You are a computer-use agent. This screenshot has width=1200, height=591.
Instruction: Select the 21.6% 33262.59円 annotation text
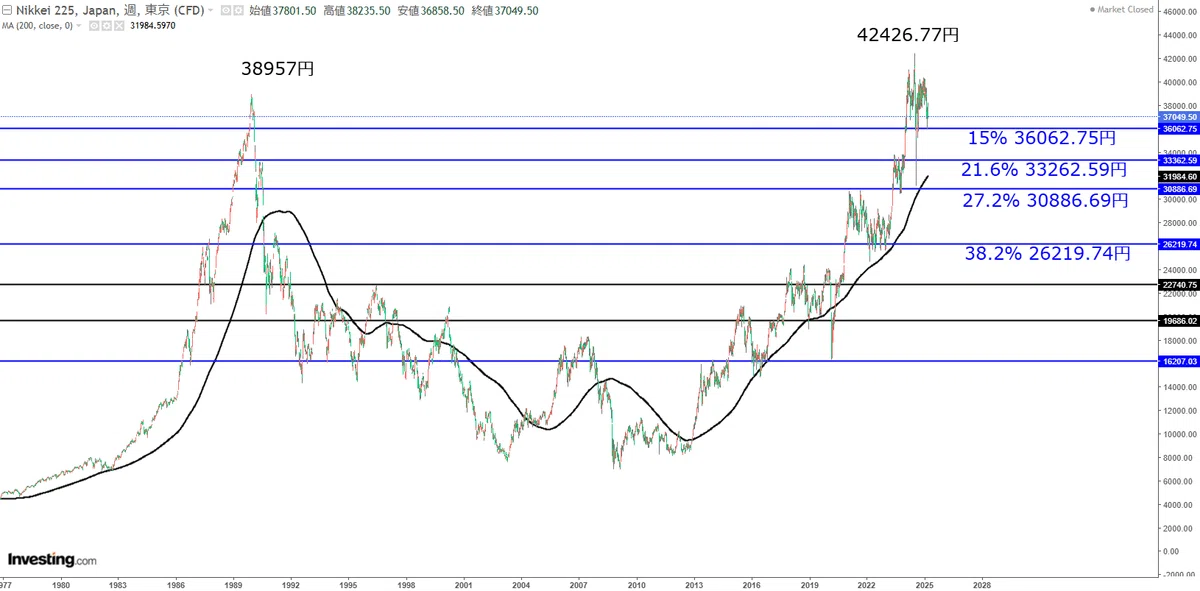[x=1044, y=170]
